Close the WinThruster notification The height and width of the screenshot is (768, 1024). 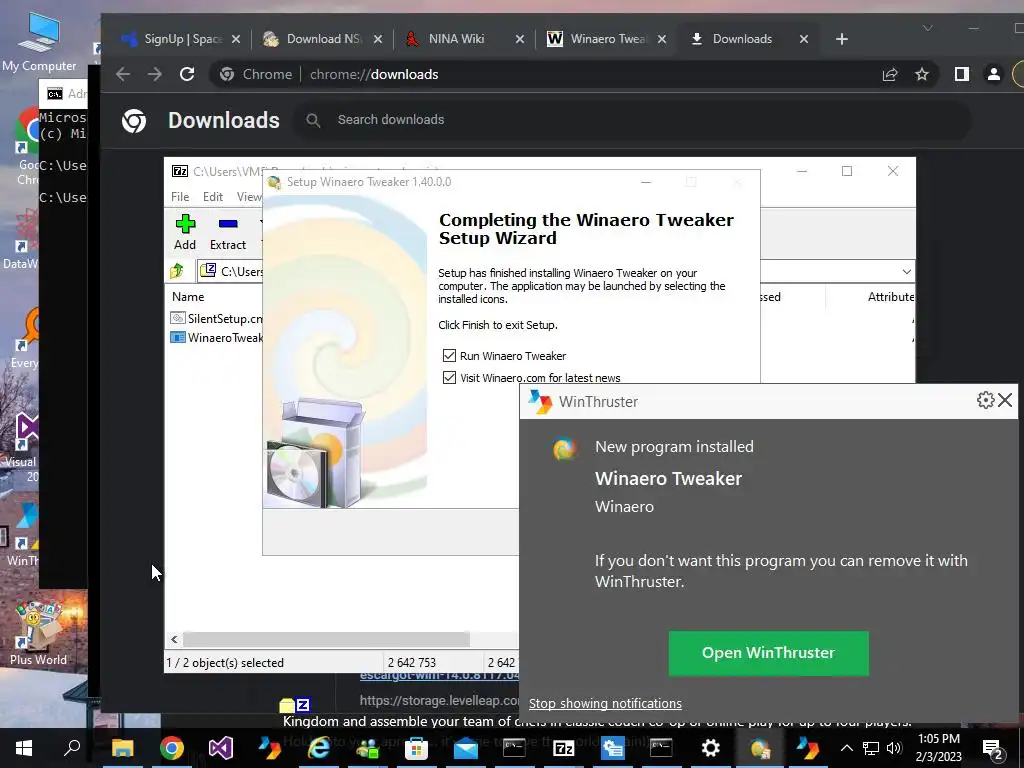[1005, 400]
